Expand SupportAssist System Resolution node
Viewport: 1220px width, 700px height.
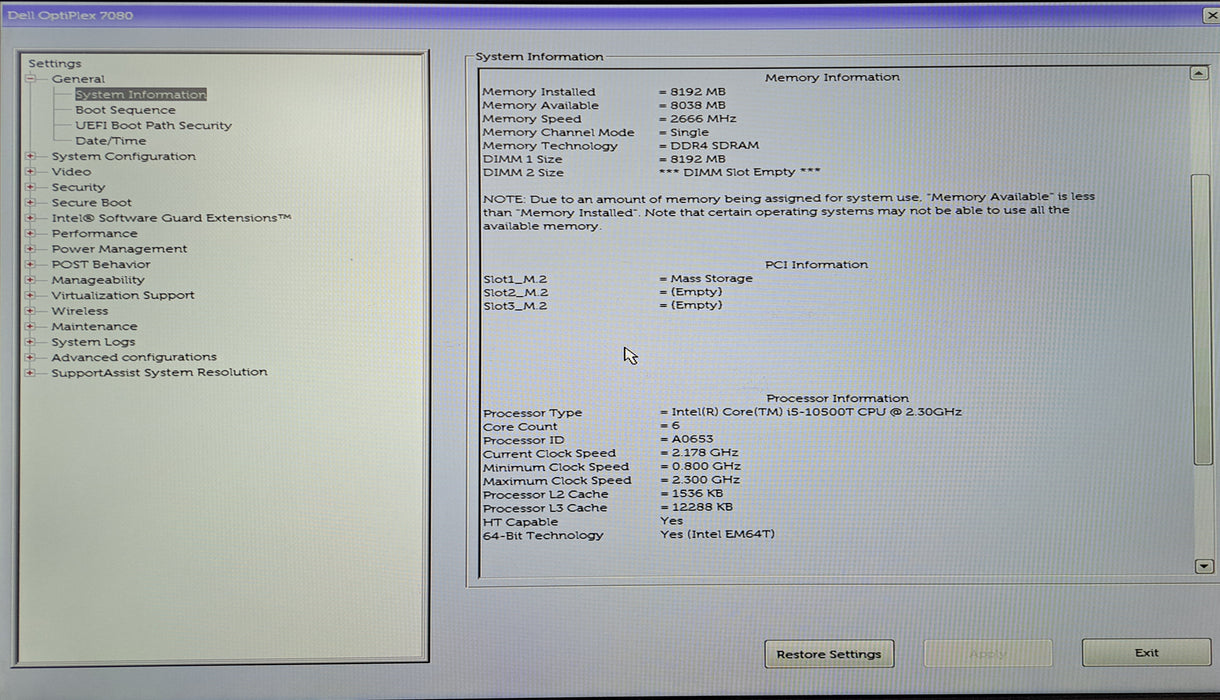point(31,373)
